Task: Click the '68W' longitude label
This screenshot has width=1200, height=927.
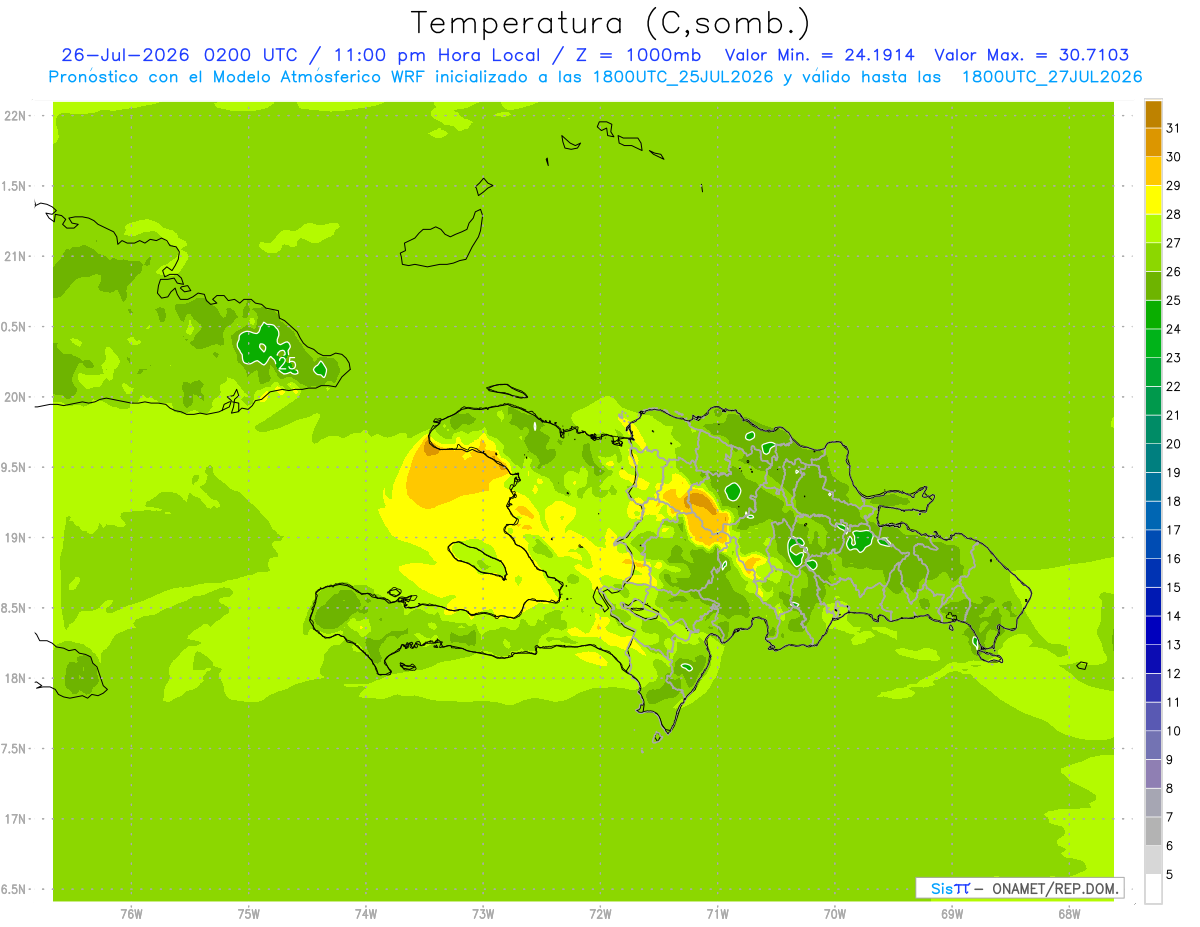Action: [x=1069, y=912]
